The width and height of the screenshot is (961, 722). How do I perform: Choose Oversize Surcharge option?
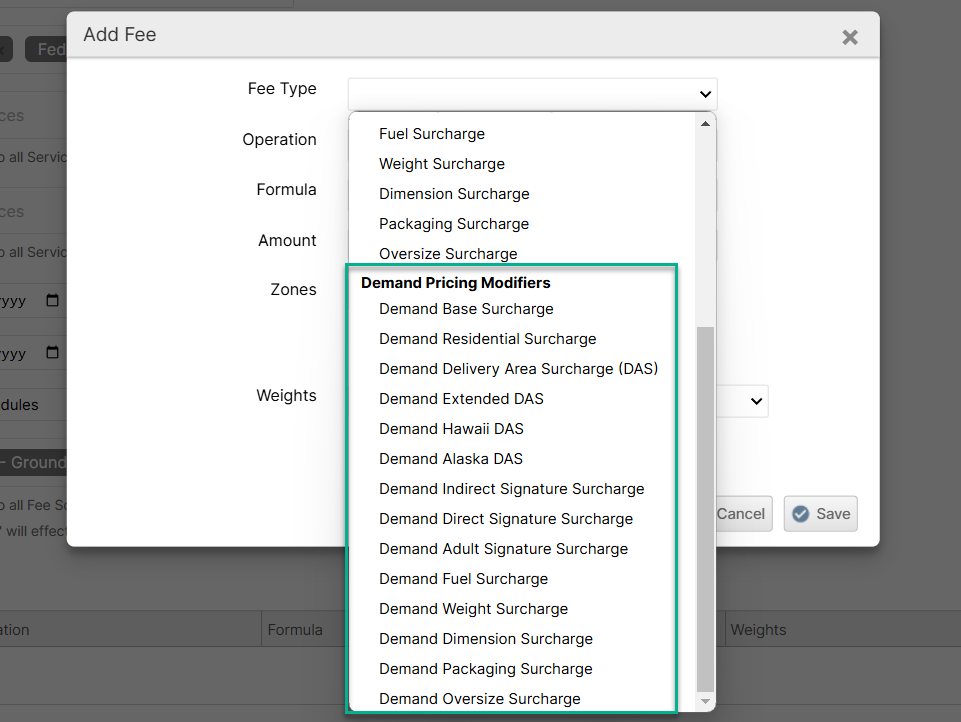(448, 254)
